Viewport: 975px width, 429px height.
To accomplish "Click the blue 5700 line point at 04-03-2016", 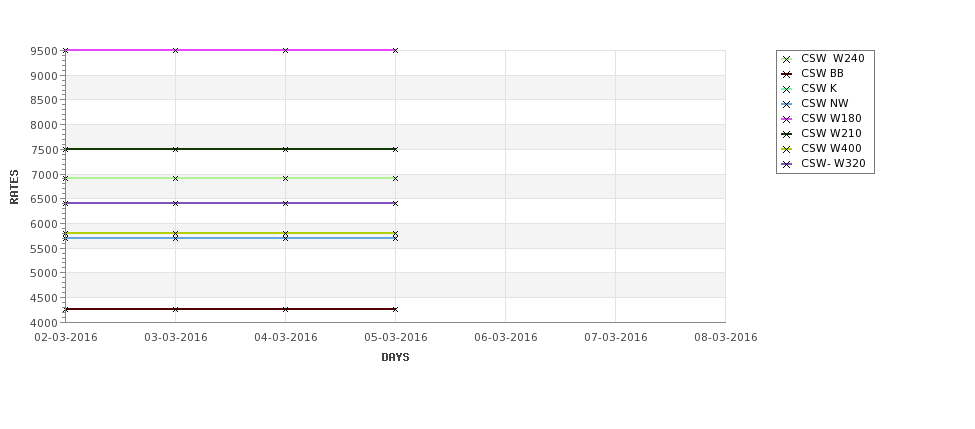I will [285, 238].
